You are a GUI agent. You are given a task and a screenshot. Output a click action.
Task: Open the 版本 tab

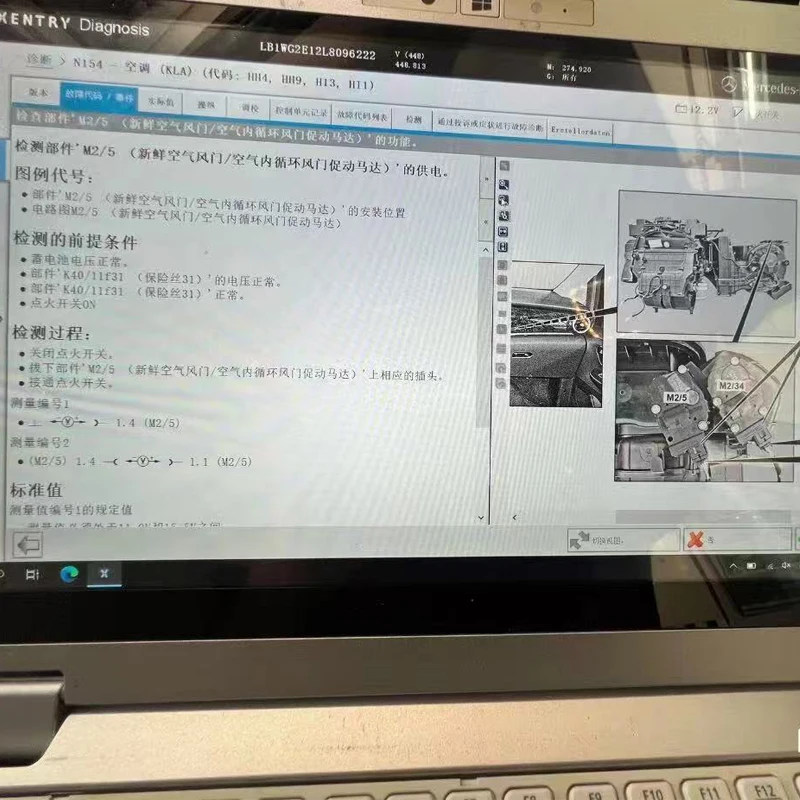point(37,92)
